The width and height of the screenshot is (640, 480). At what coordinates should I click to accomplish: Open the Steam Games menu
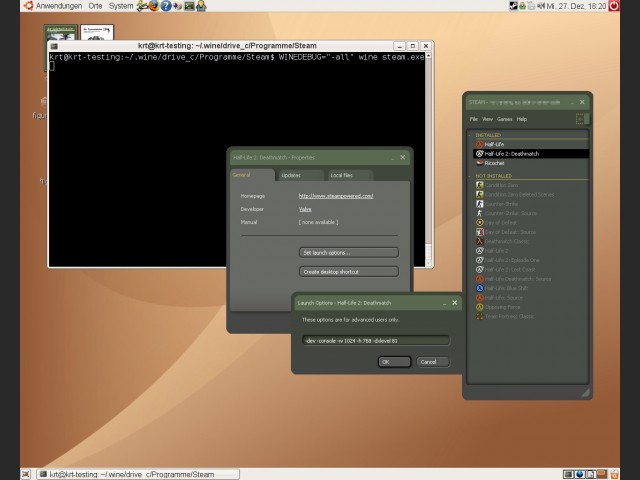504,119
